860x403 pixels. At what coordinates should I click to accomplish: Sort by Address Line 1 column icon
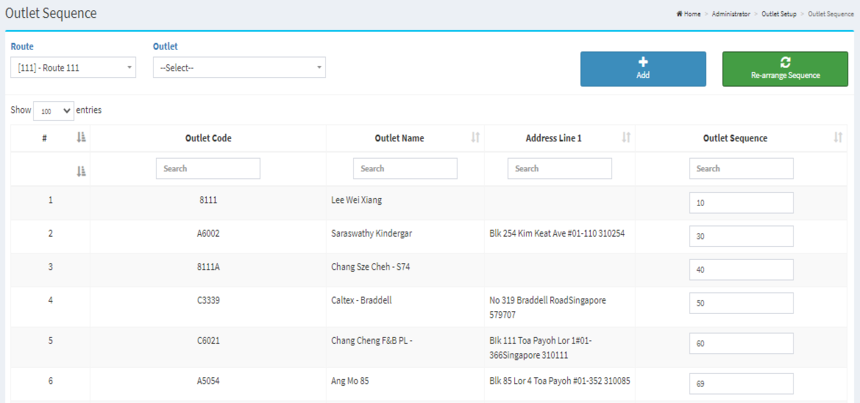[x=626, y=138]
